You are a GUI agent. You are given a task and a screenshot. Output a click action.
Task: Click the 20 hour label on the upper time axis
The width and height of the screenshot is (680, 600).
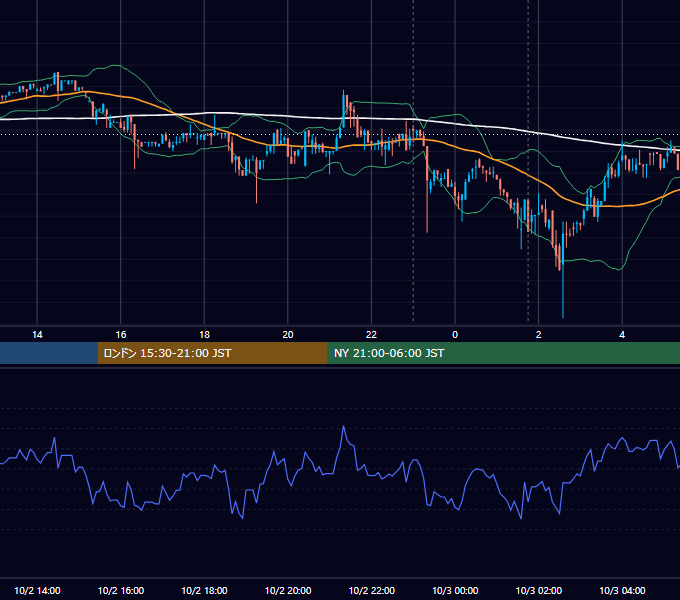click(x=288, y=335)
